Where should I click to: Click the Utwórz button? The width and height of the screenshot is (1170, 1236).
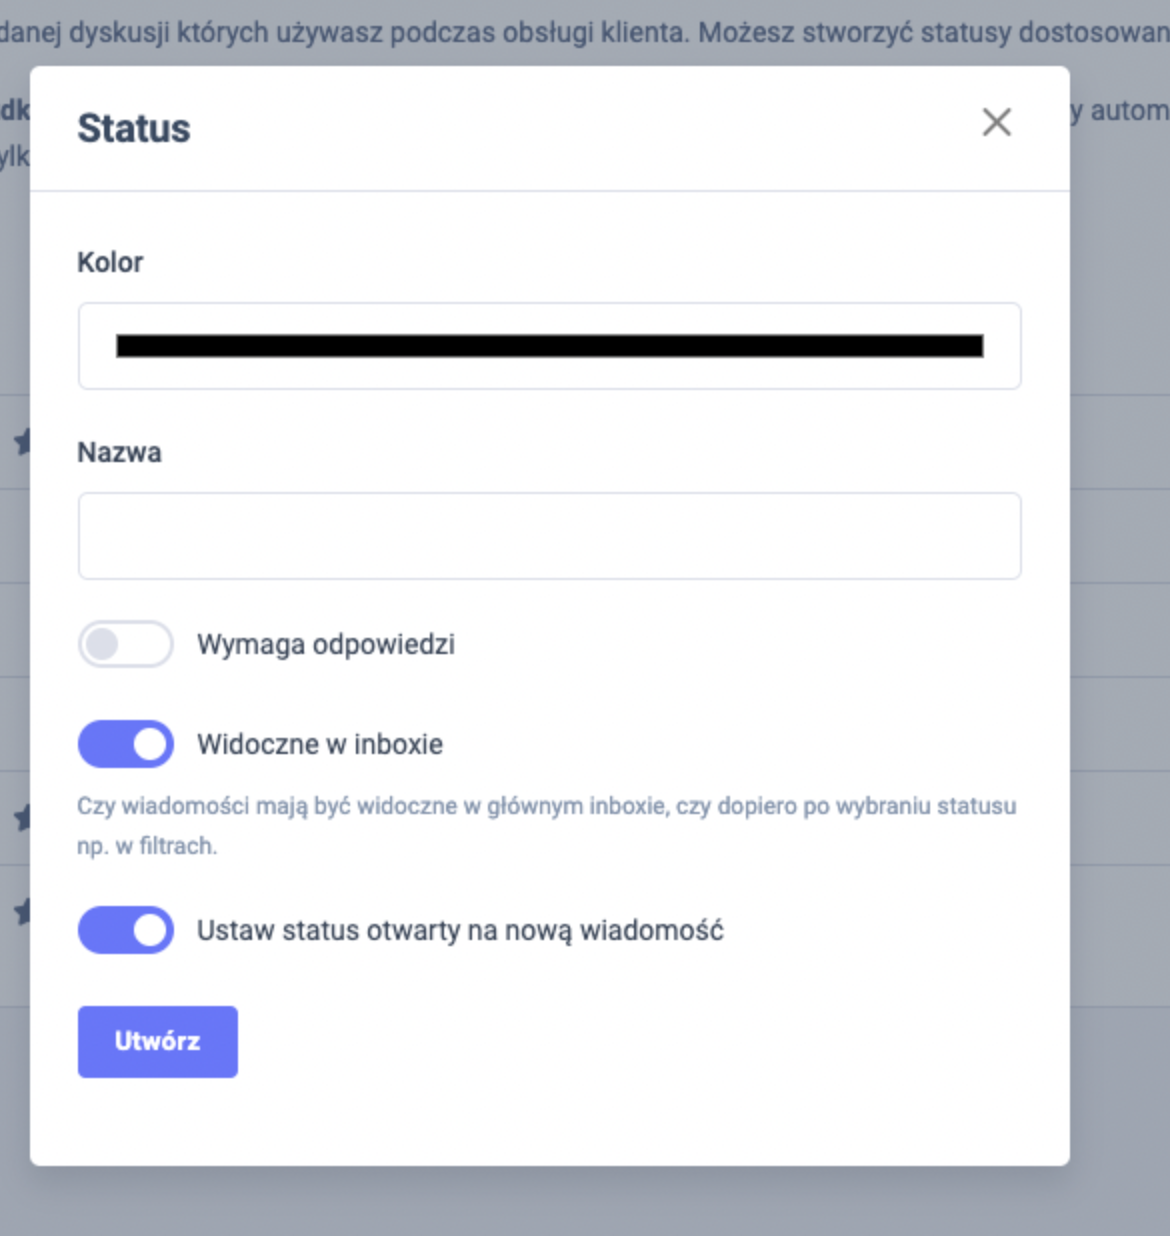pos(157,1042)
